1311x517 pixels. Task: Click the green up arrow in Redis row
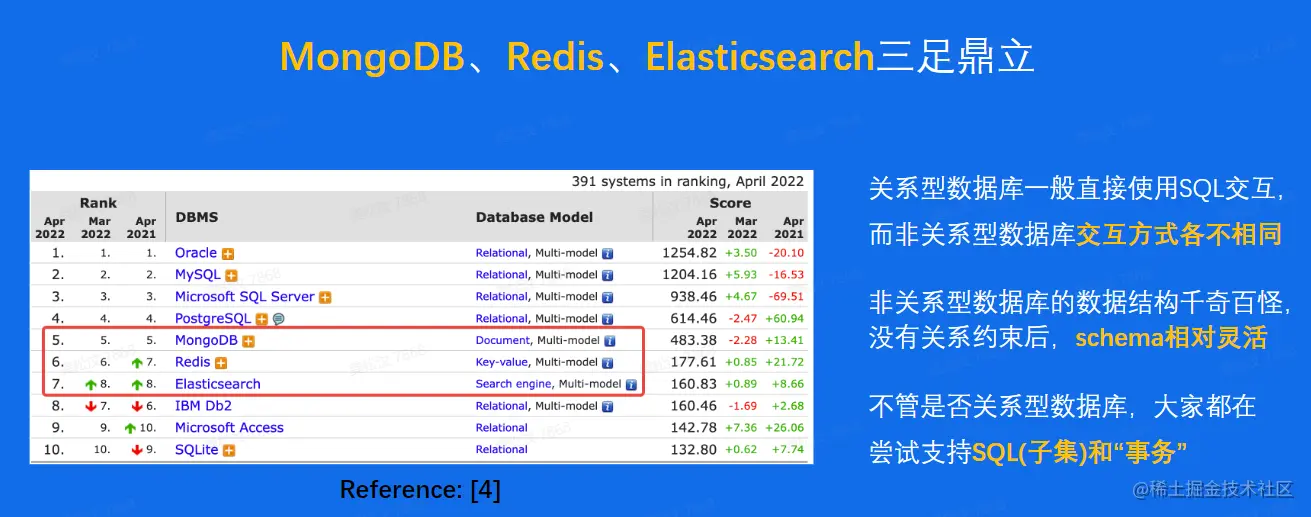pos(137,363)
